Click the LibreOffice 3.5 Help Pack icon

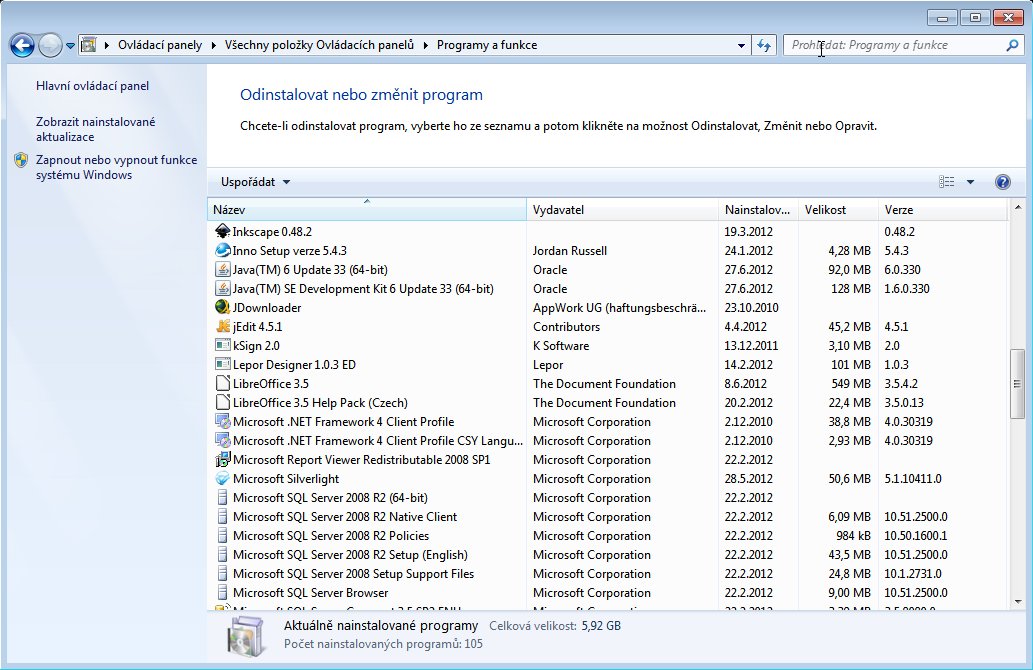click(x=223, y=403)
